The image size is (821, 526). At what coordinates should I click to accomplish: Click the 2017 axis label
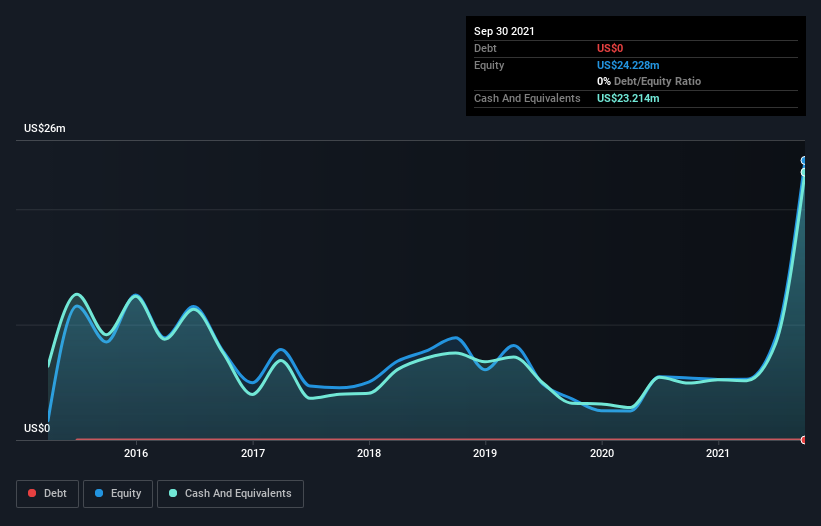click(253, 453)
